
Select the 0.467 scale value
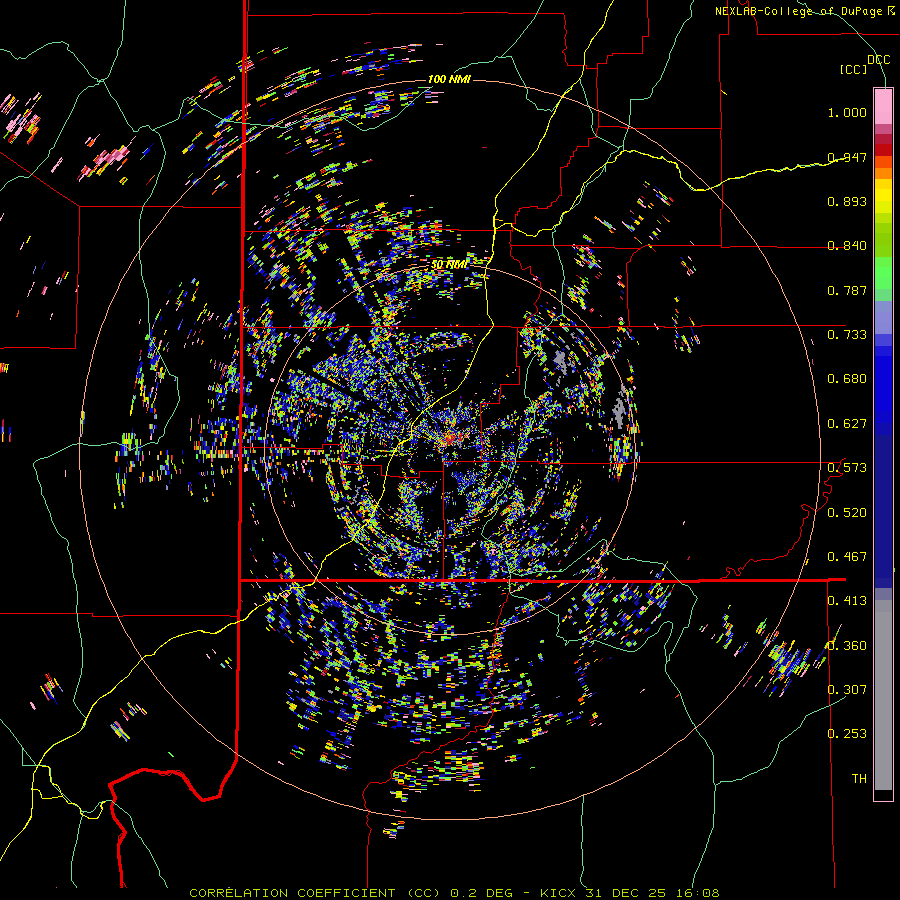pos(847,557)
